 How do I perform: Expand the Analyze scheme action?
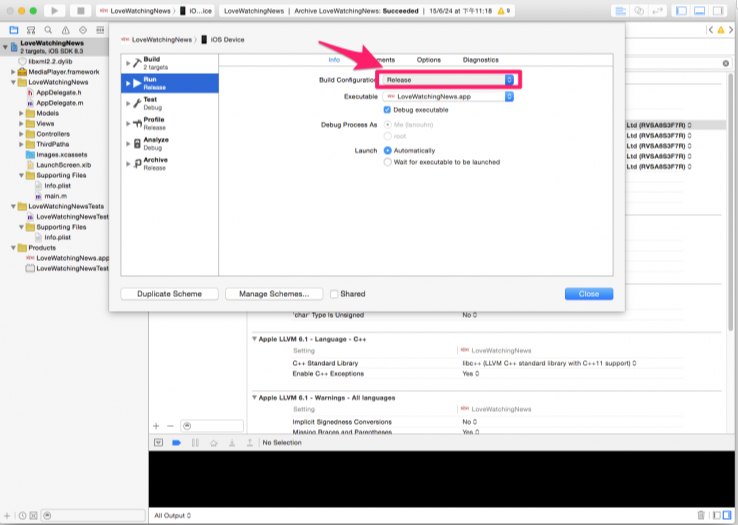pyautogui.click(x=128, y=144)
